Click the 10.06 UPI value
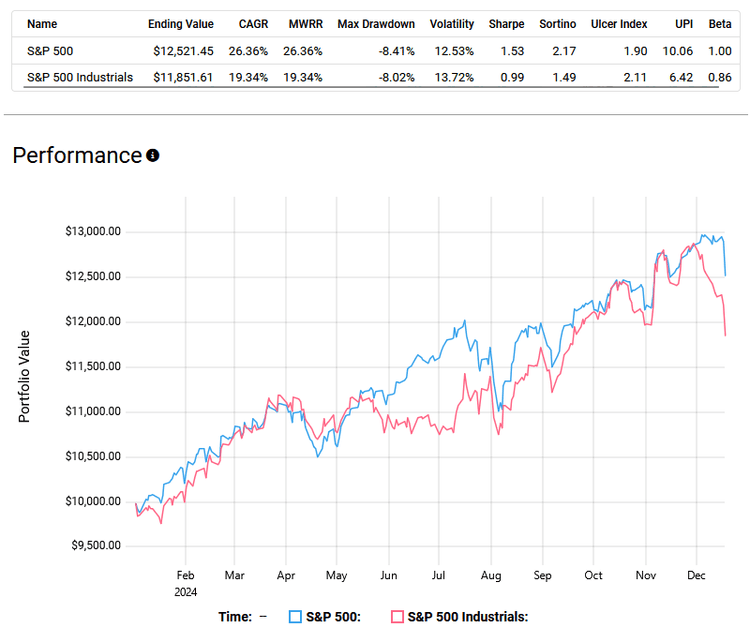This screenshot has height=625, width=750. [678, 51]
